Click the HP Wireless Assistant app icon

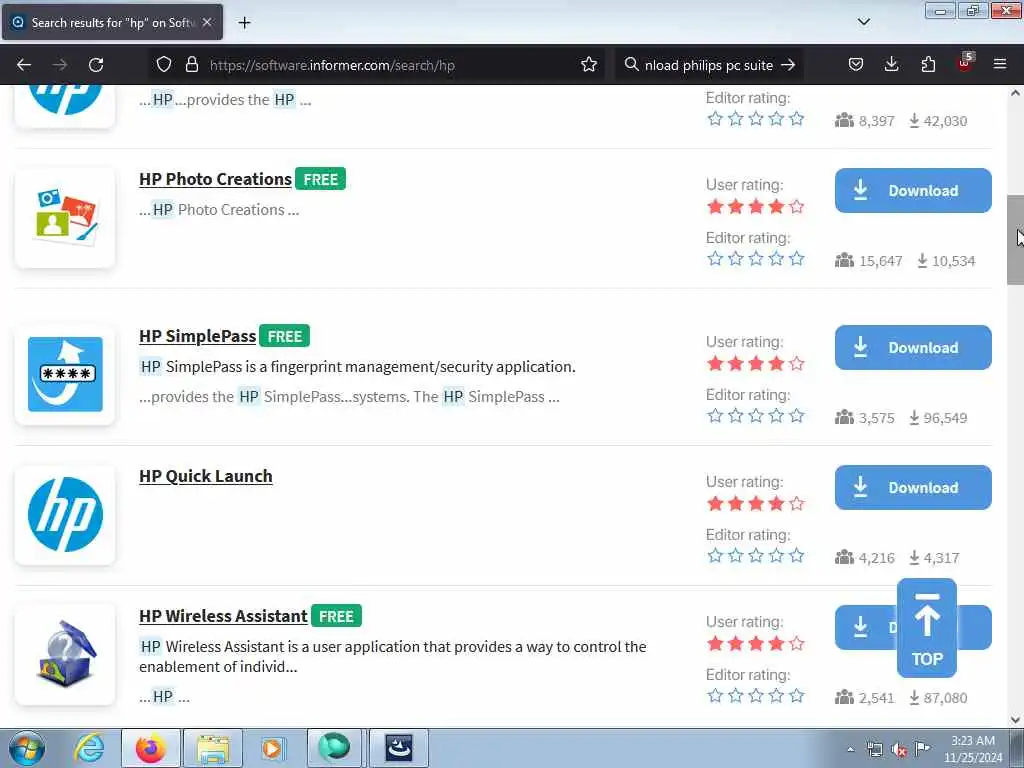(65, 654)
